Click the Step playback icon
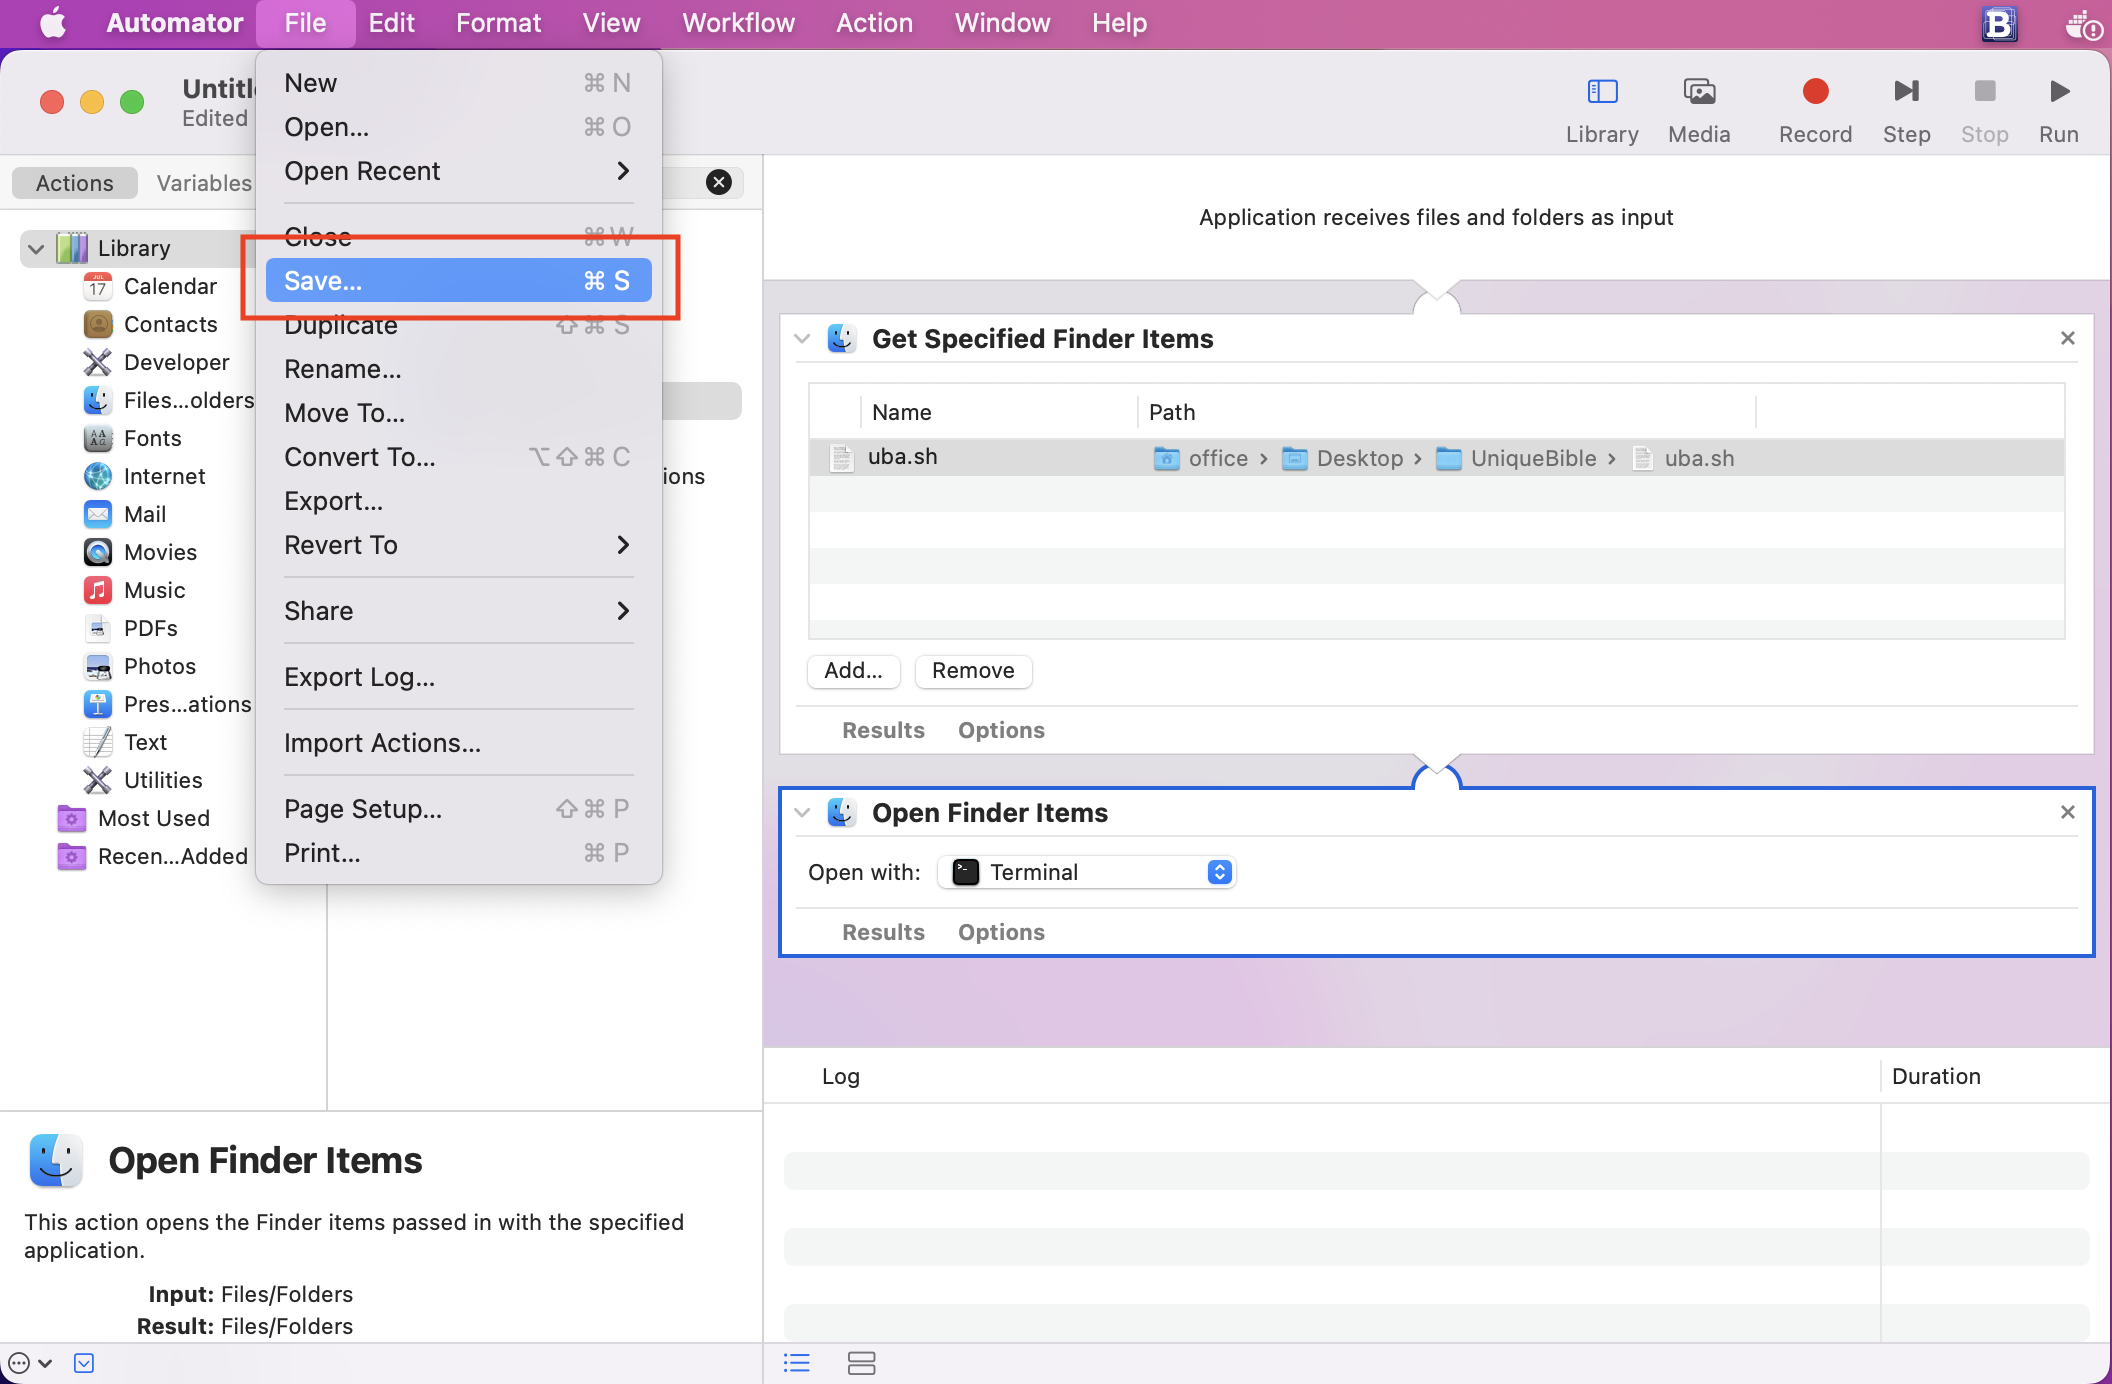This screenshot has height=1384, width=2112. tap(1906, 92)
